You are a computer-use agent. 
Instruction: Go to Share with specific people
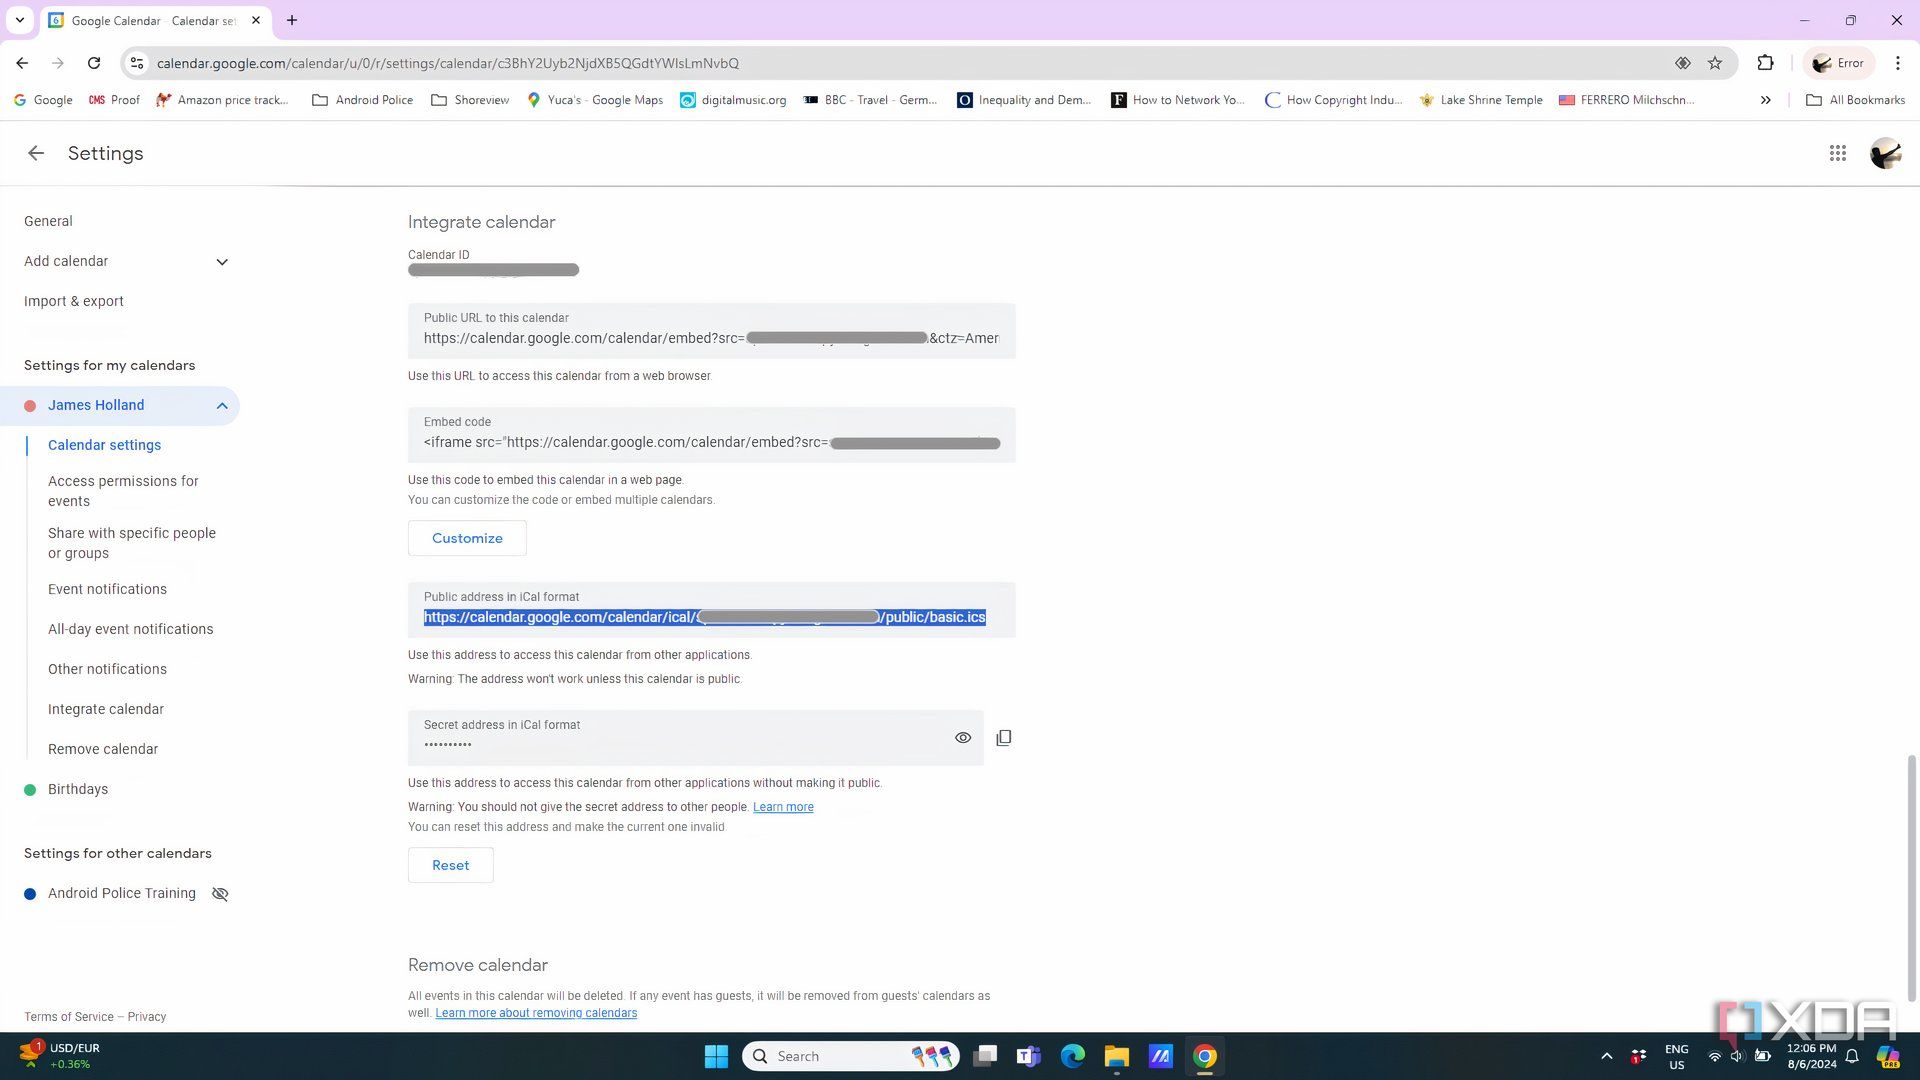[132, 543]
